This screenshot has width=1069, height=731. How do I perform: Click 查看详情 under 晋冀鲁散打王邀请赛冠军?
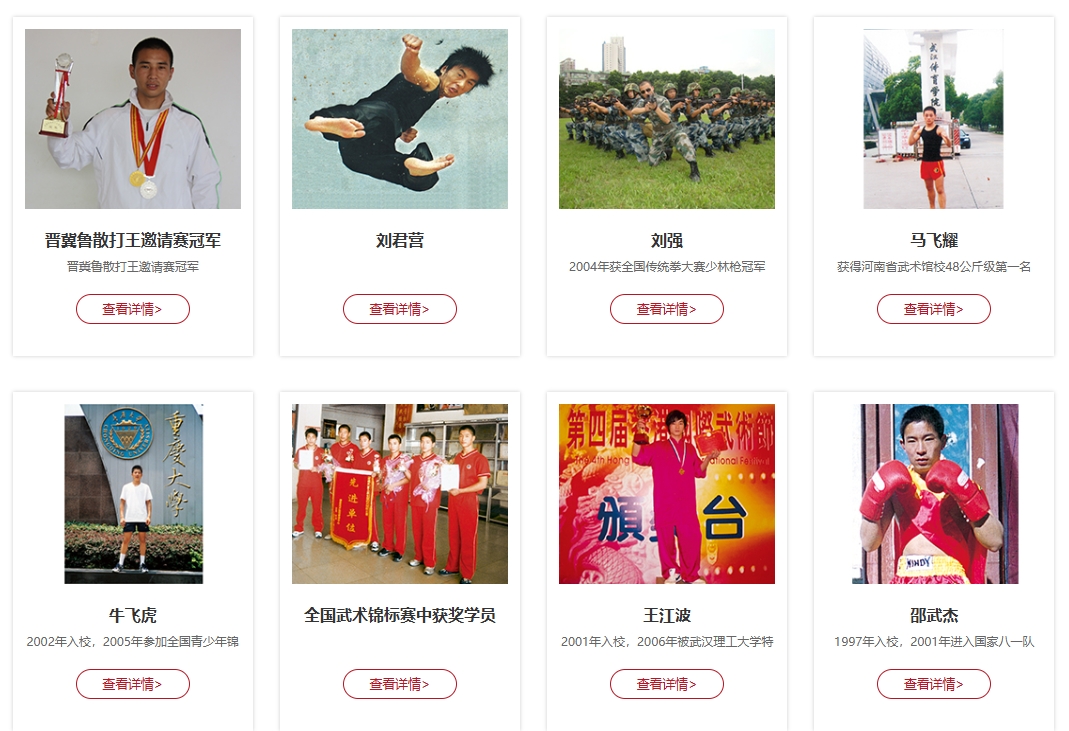point(133,309)
